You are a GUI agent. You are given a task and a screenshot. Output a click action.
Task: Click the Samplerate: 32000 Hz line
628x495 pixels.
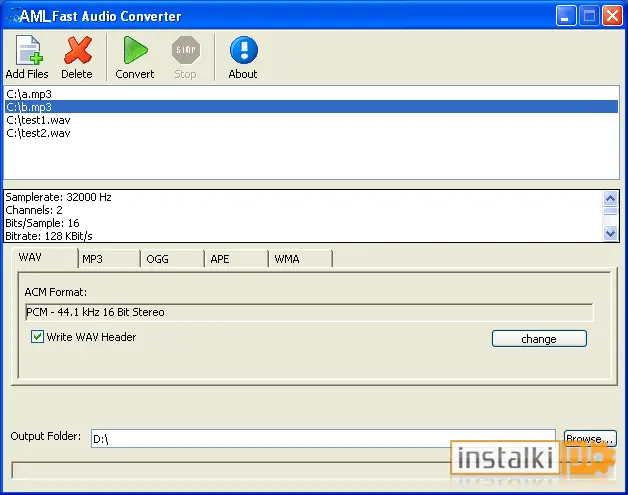(58, 197)
